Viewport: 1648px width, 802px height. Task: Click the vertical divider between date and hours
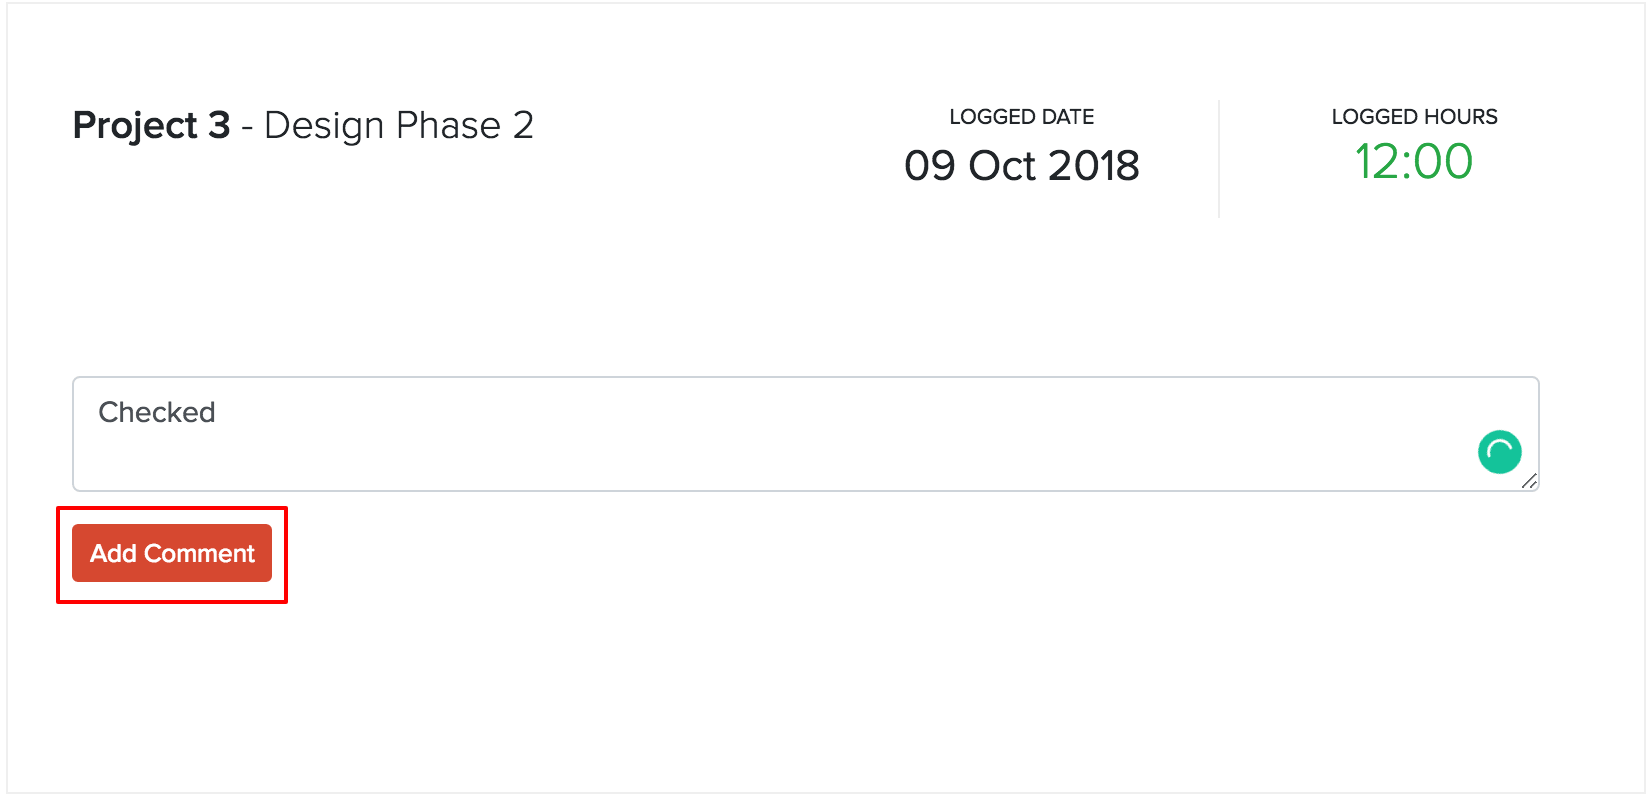pyautogui.click(x=1219, y=158)
